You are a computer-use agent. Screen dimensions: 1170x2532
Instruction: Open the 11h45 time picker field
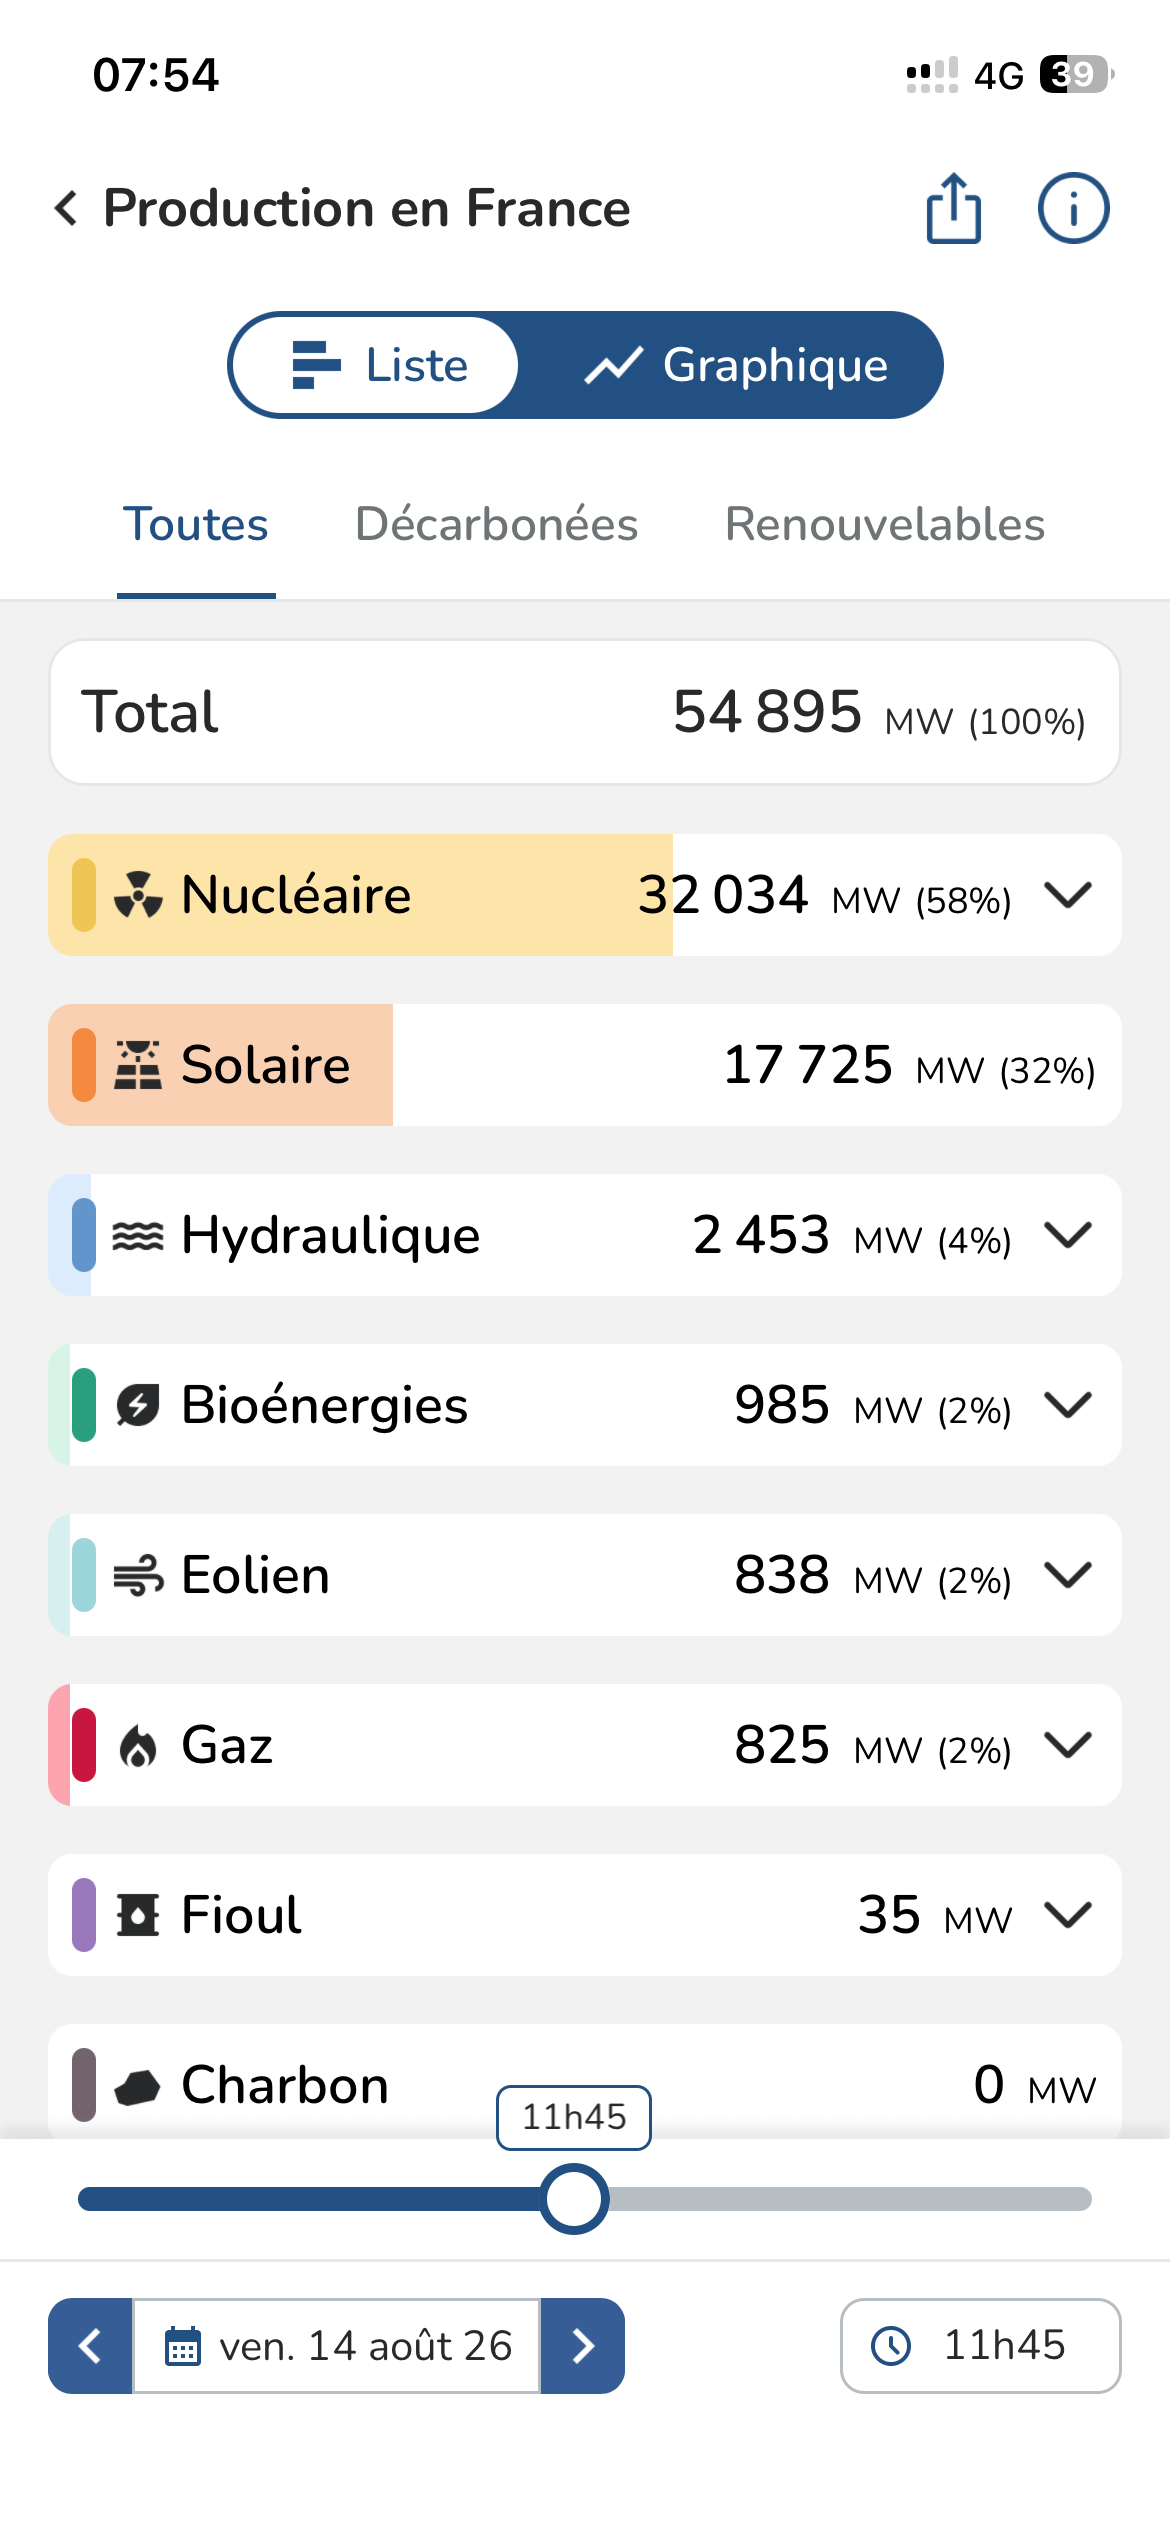pyautogui.click(x=980, y=2346)
